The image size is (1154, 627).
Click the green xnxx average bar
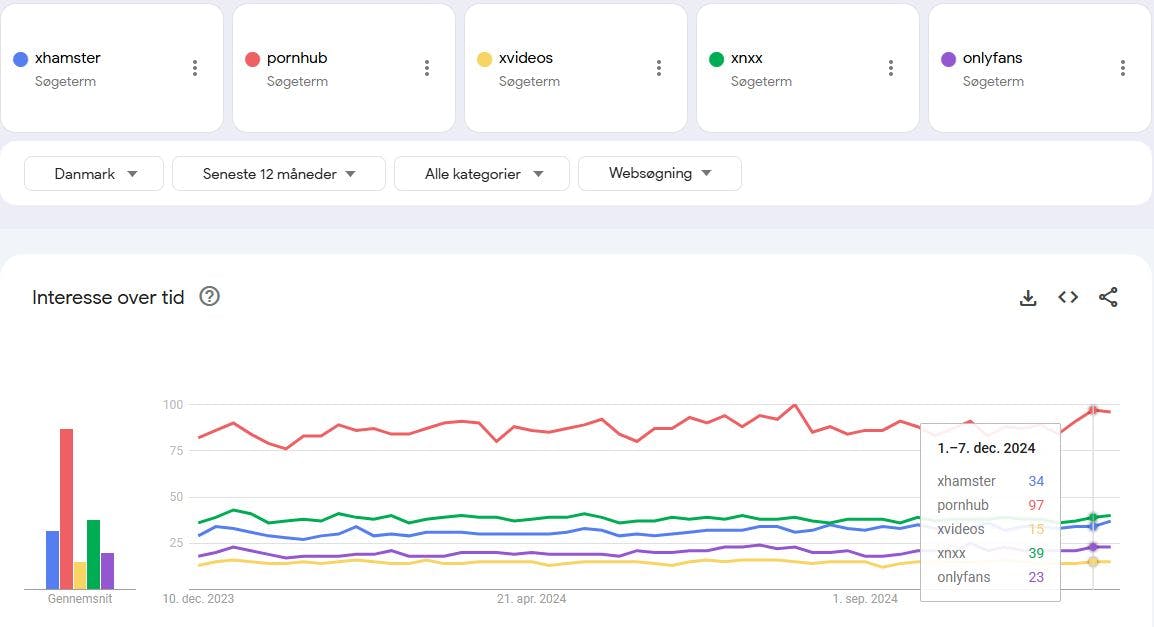[93, 554]
